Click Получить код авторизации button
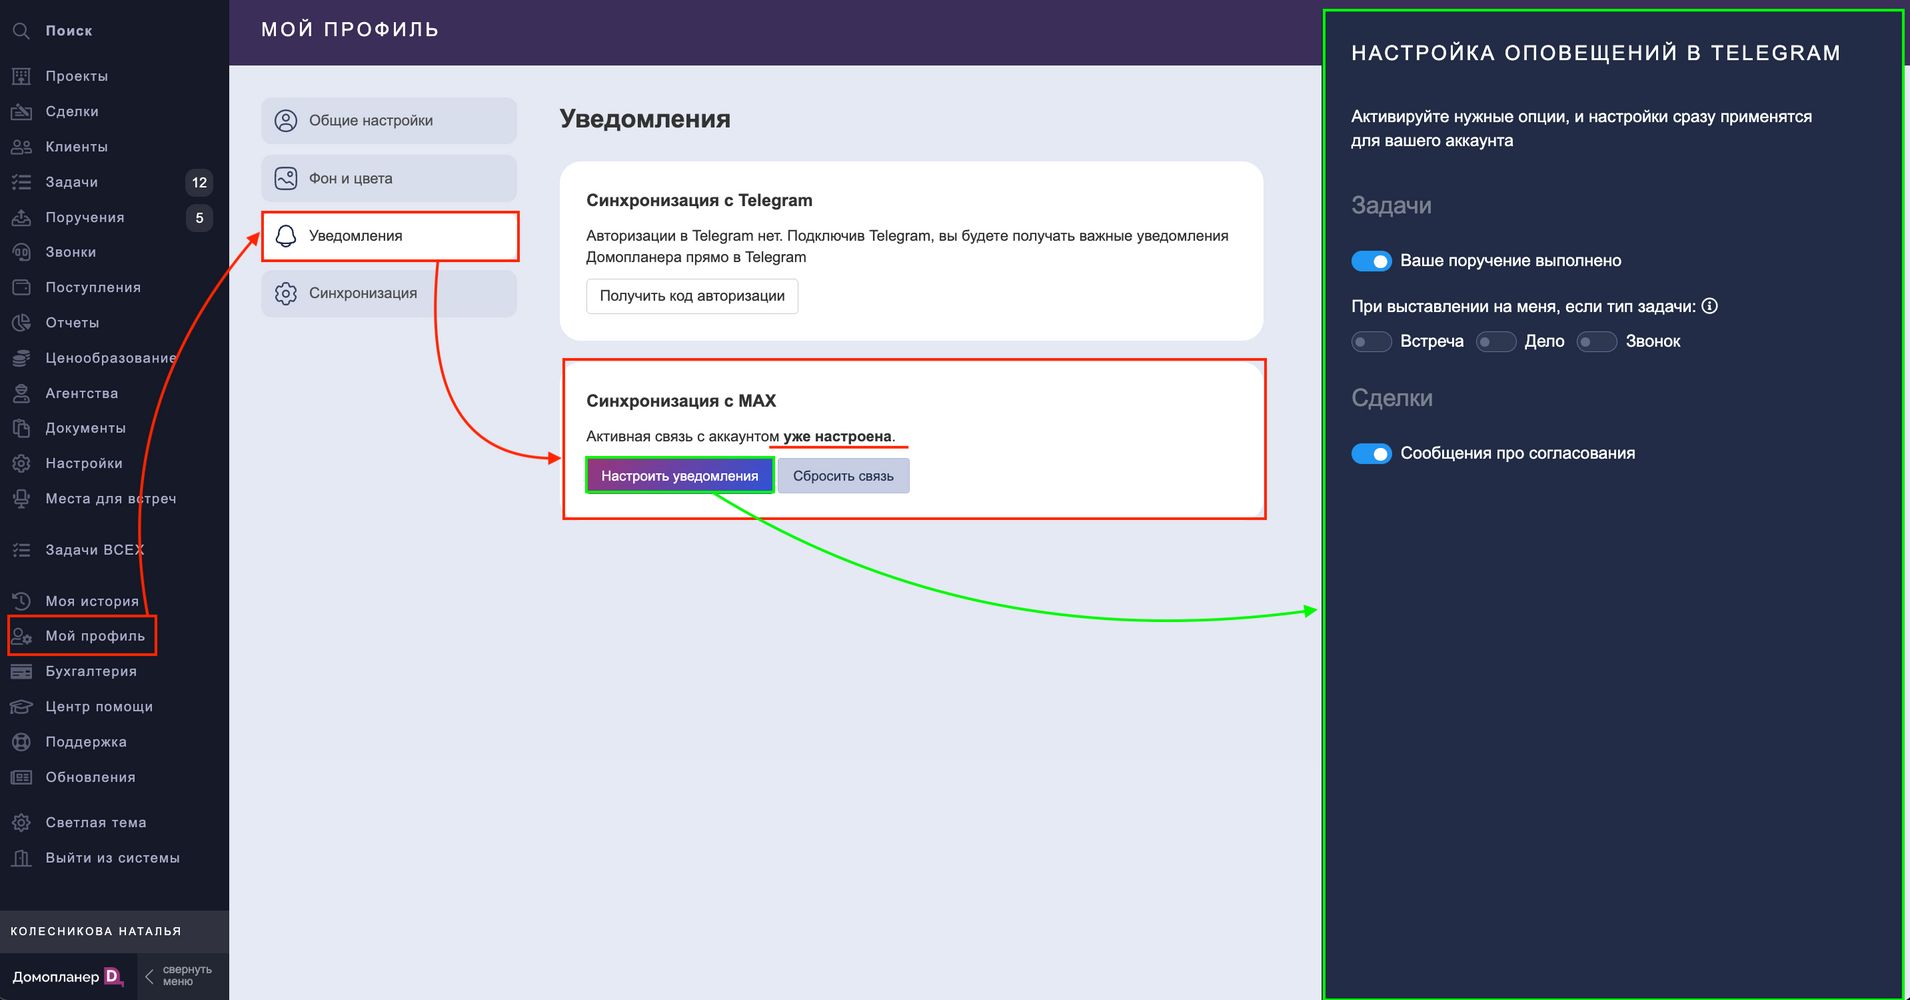 (692, 296)
